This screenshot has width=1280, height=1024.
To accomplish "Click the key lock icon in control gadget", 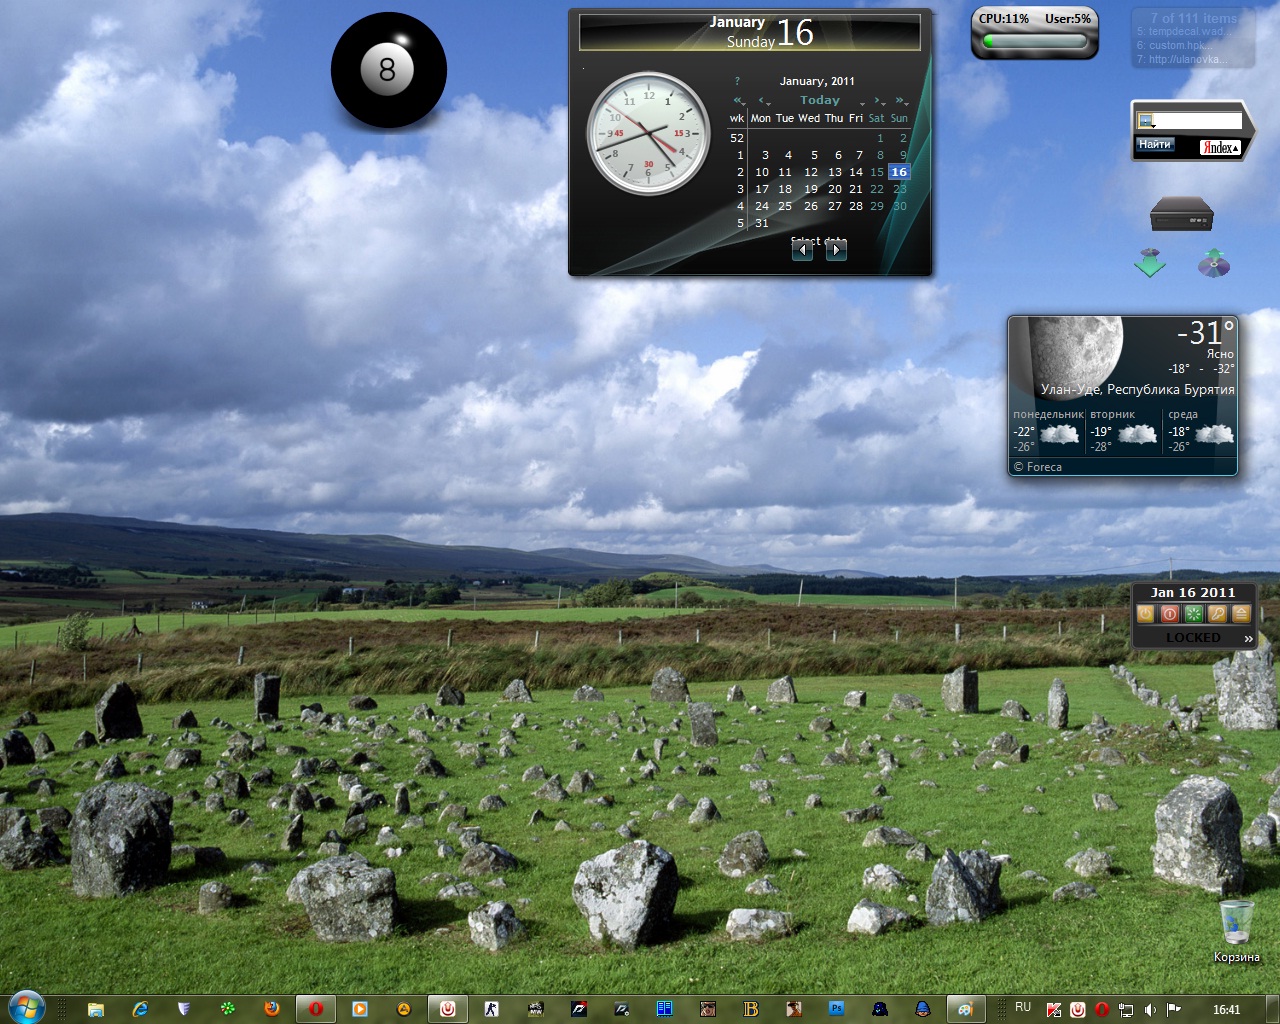I will pos(1217,614).
